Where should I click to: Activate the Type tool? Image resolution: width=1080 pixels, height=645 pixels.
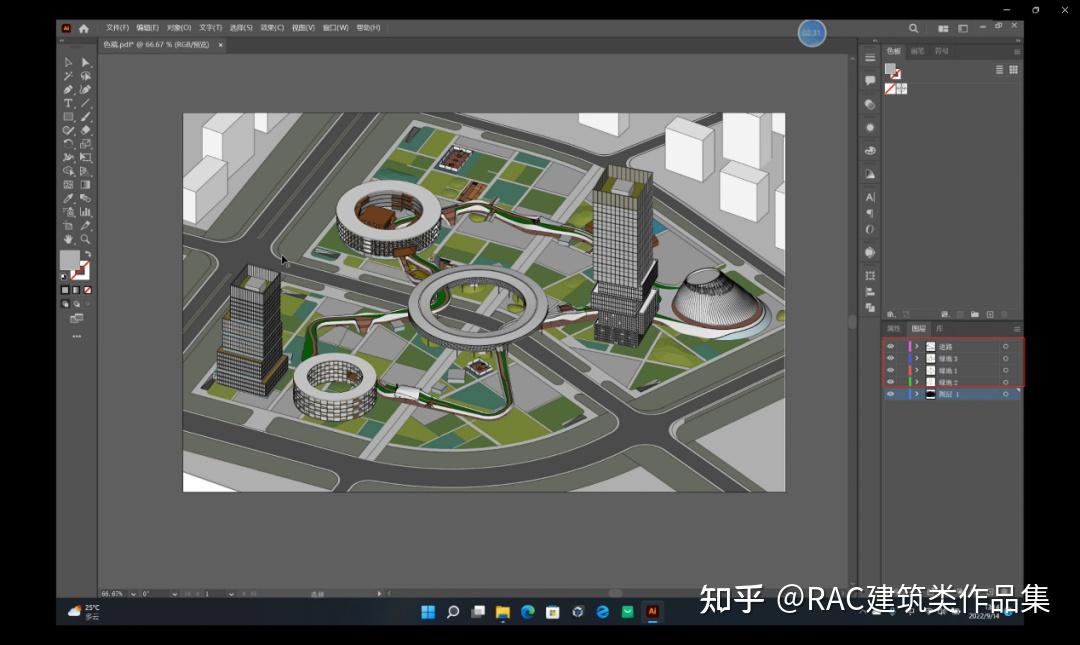(x=68, y=103)
